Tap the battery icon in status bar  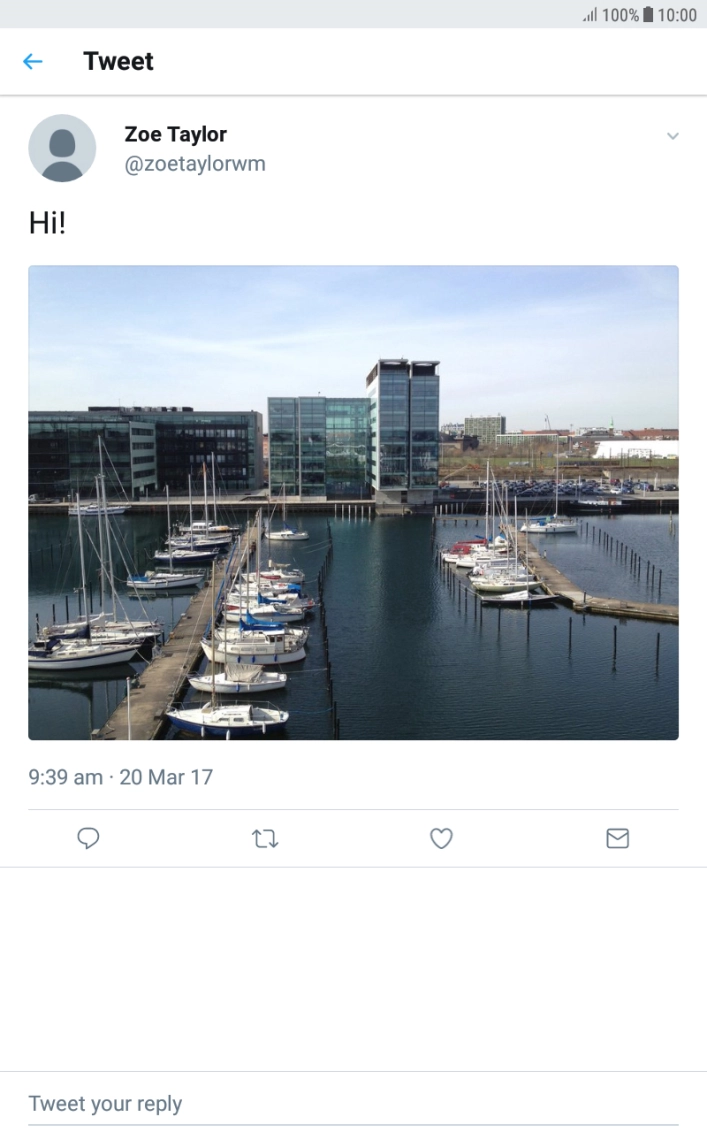648,15
